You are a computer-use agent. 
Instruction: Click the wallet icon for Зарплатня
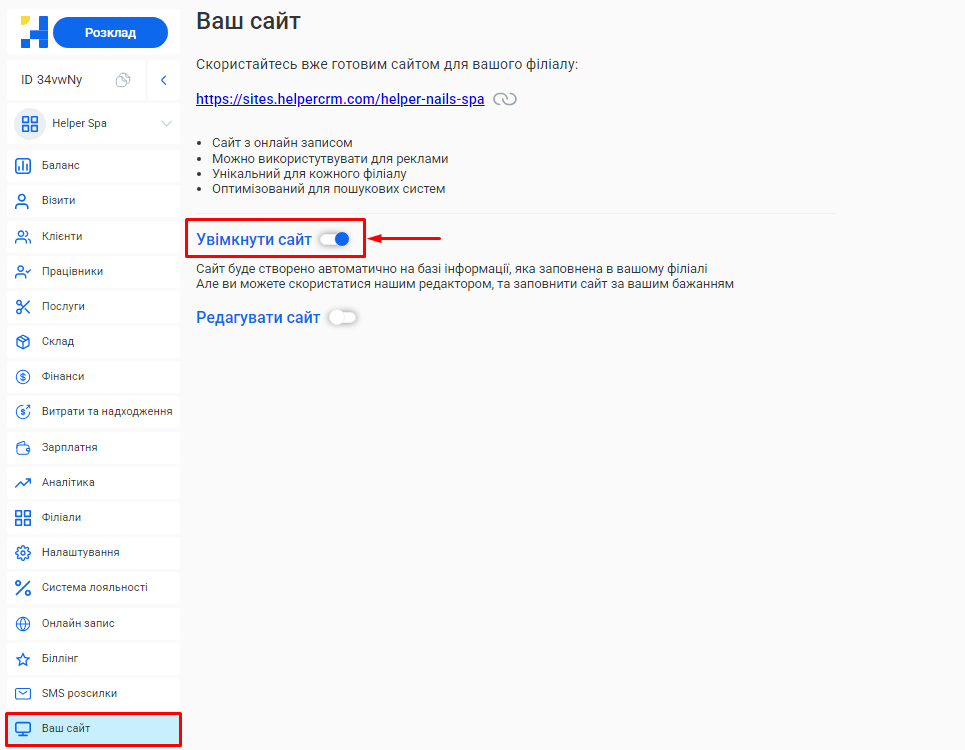click(23, 447)
